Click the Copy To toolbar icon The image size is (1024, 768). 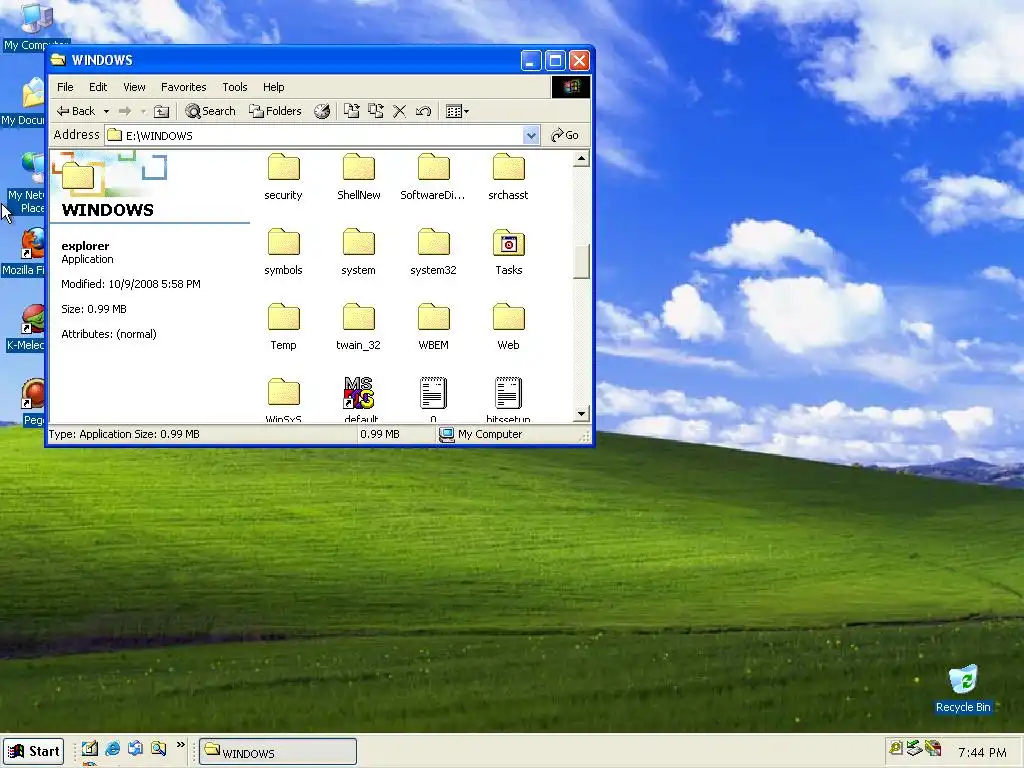[x=376, y=111]
